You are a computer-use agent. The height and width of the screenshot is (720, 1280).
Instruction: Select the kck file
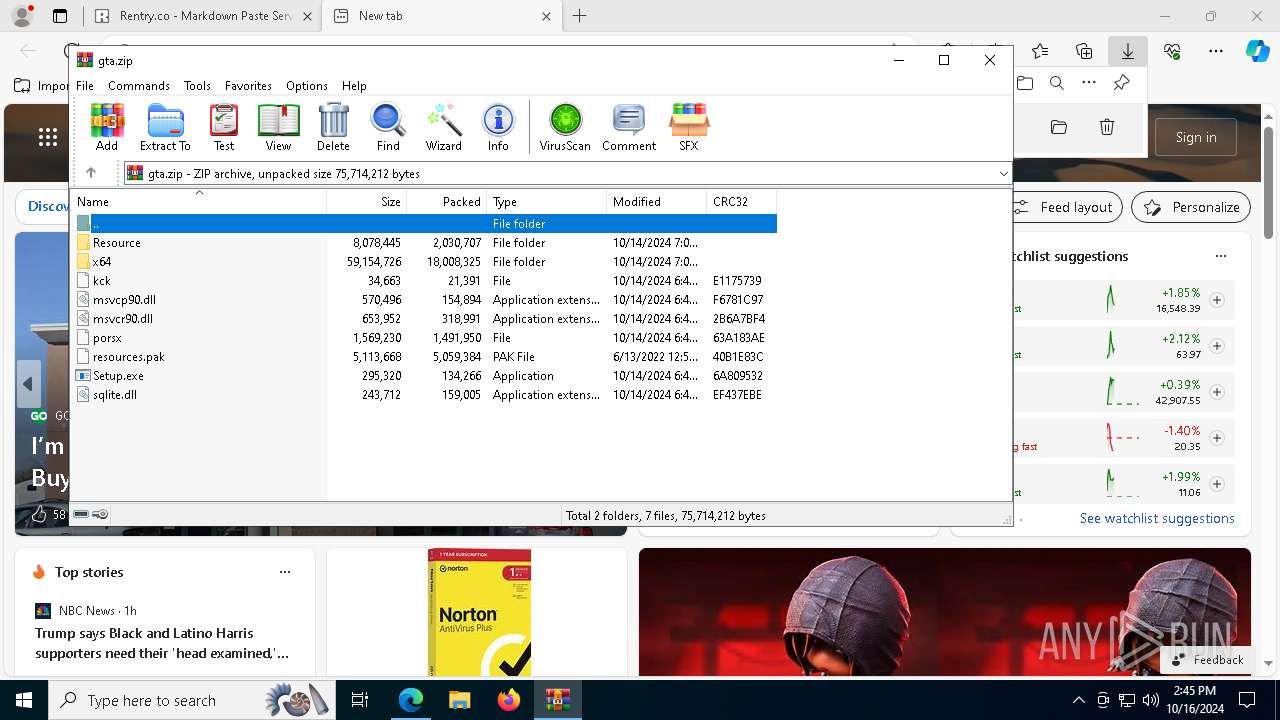tap(424, 281)
